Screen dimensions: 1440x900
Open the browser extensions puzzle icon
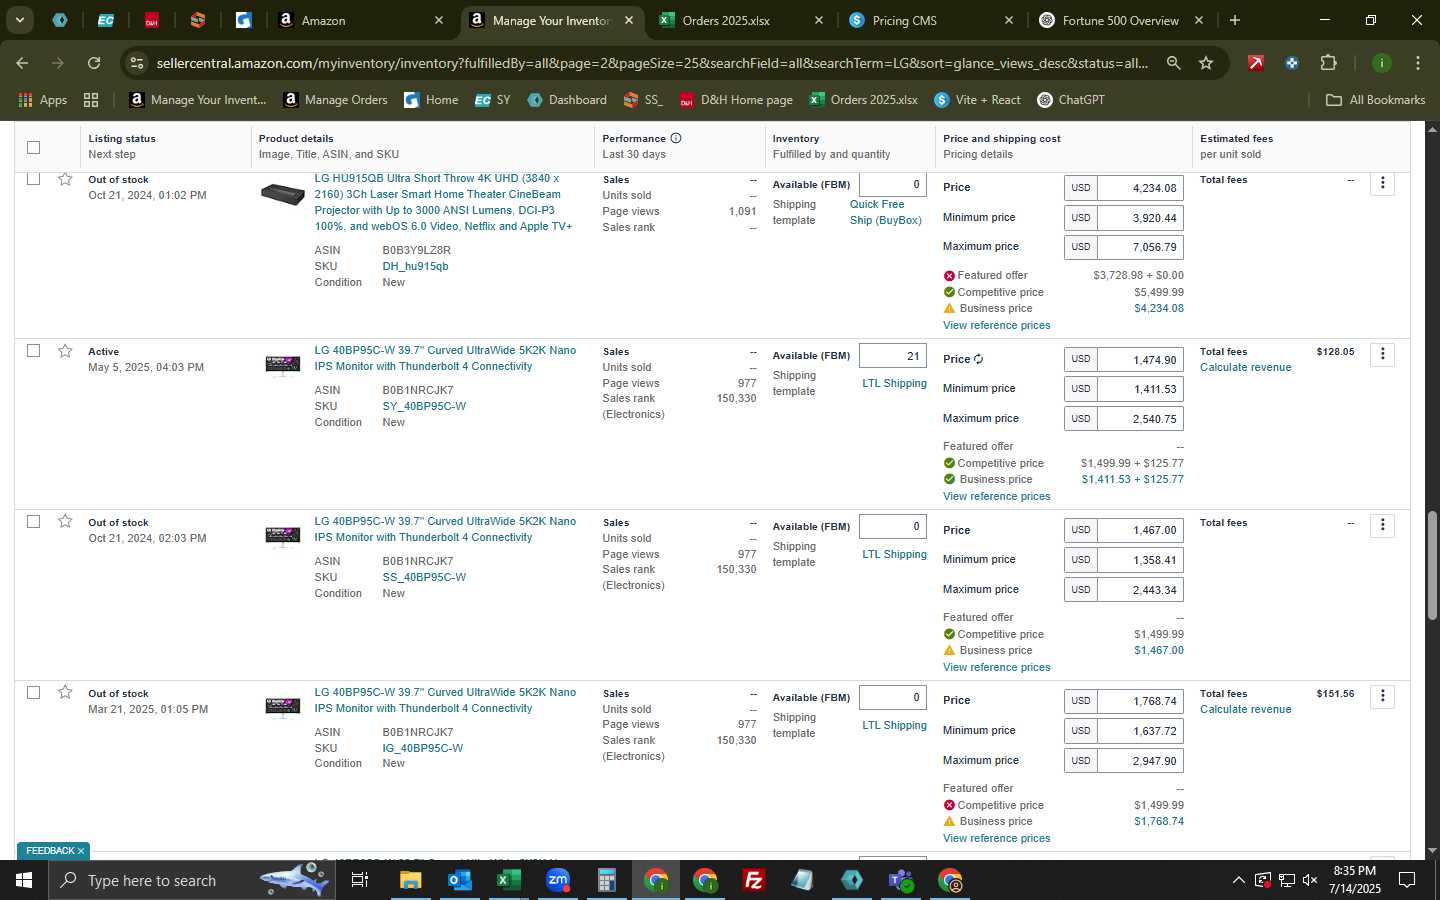click(x=1328, y=63)
